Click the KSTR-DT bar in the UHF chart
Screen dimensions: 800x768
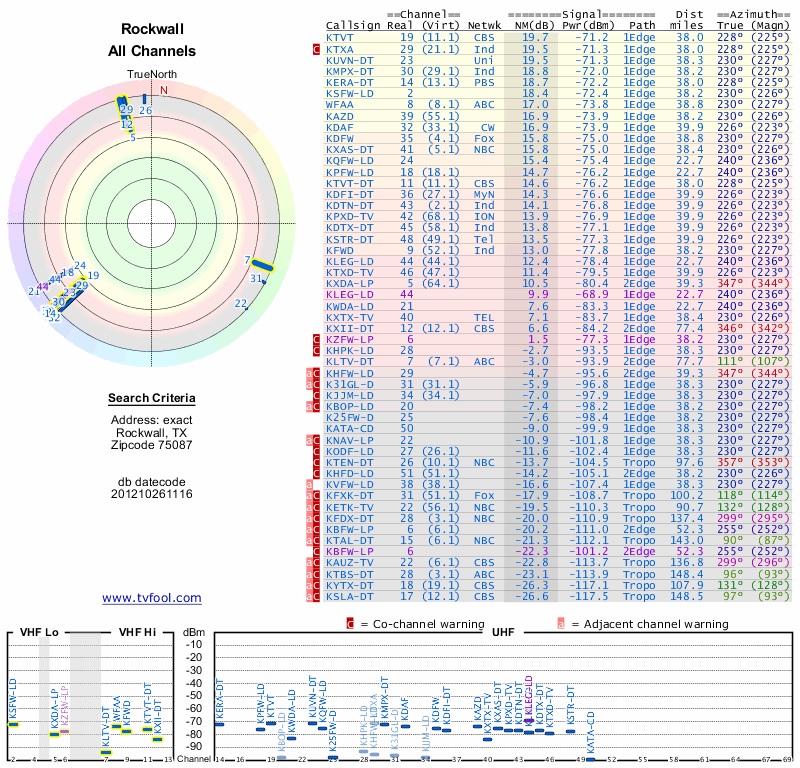[x=570, y=731]
